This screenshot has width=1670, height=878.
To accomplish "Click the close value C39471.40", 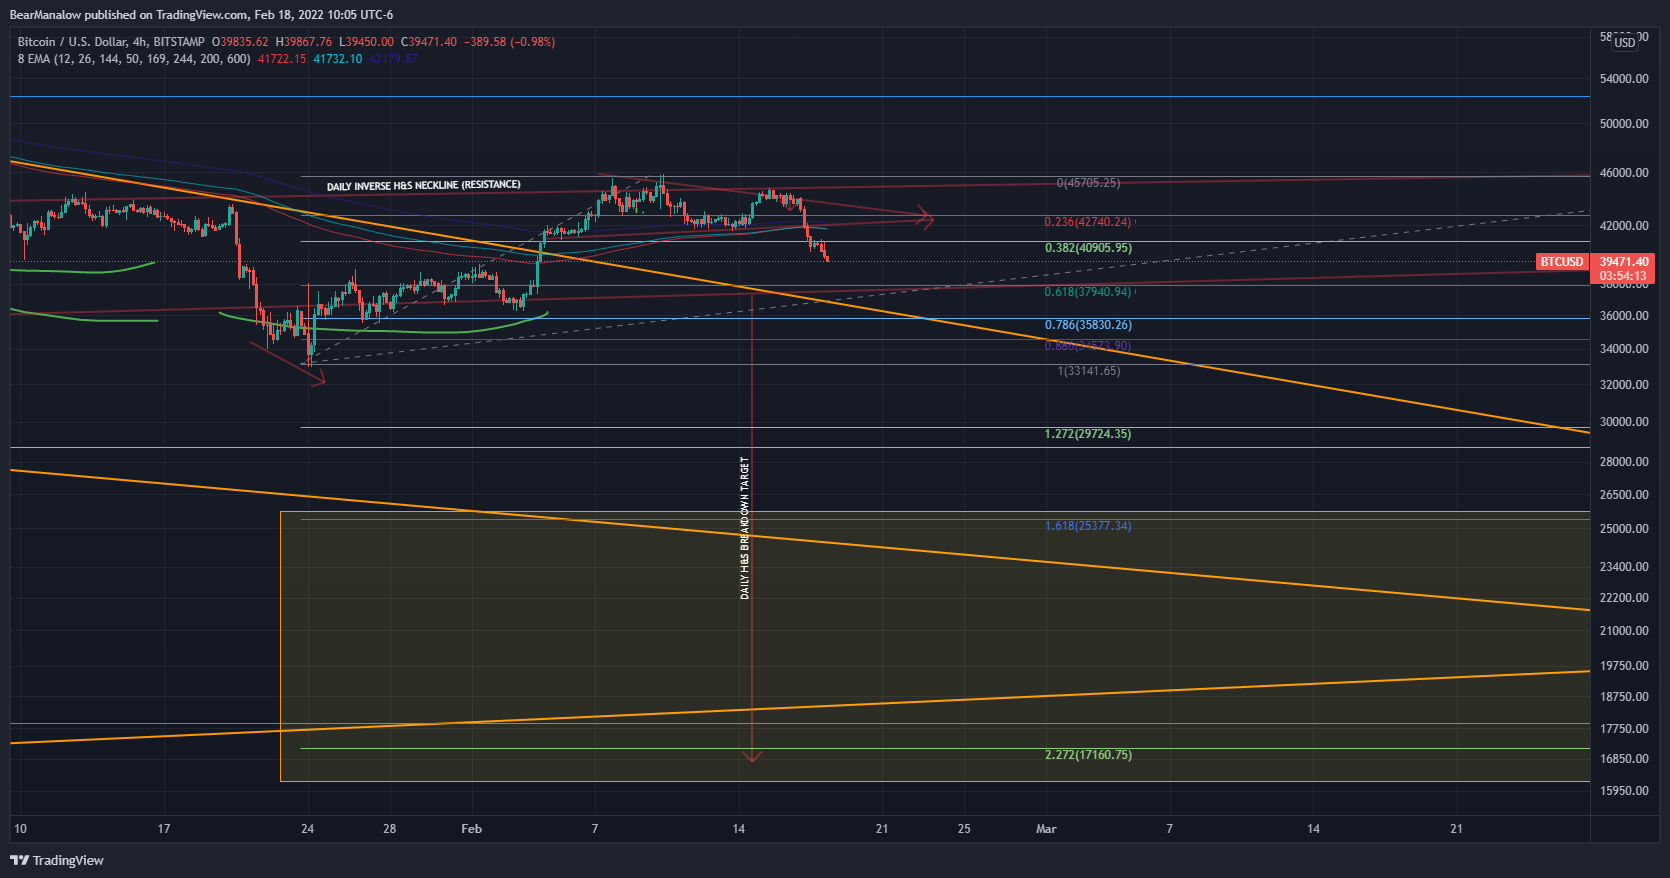I will pyautogui.click(x=429, y=42).
